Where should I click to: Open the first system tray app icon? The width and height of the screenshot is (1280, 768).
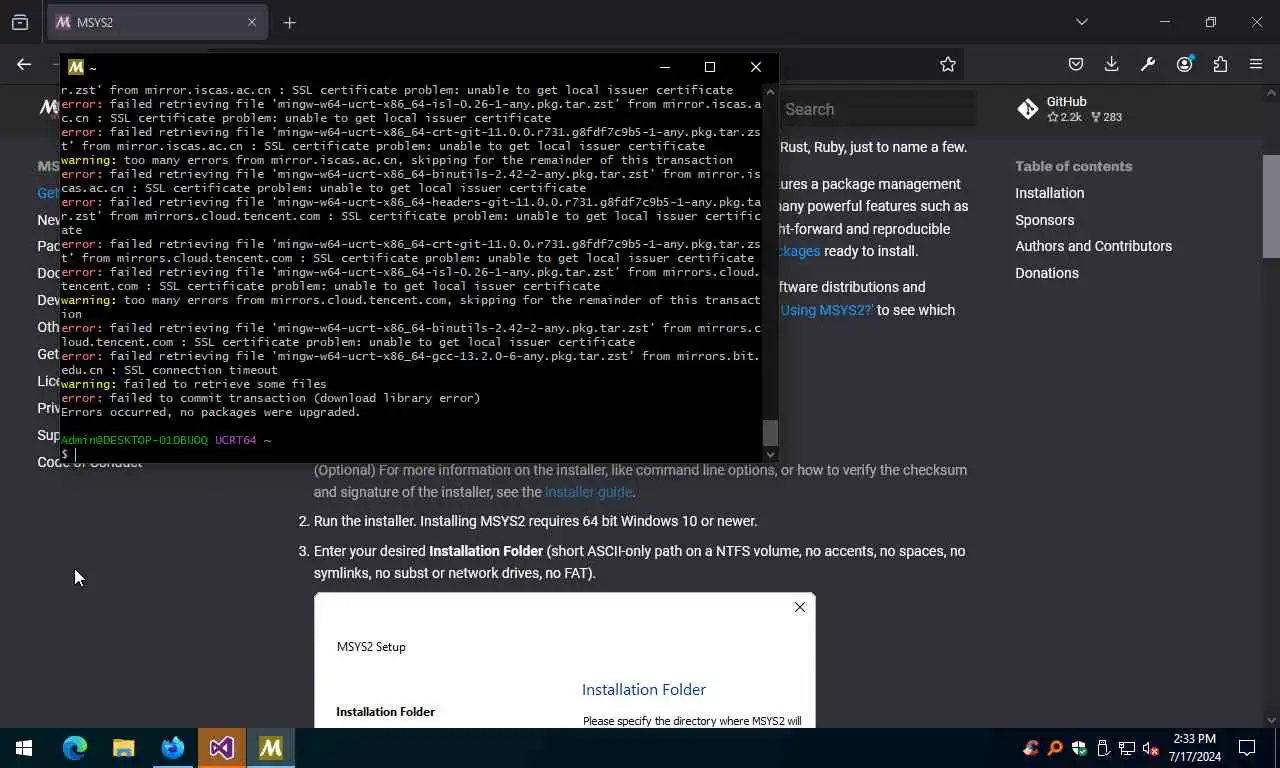[1031, 748]
